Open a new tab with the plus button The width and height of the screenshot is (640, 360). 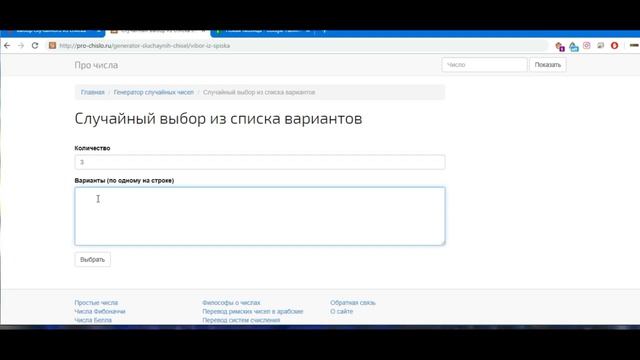324,31
